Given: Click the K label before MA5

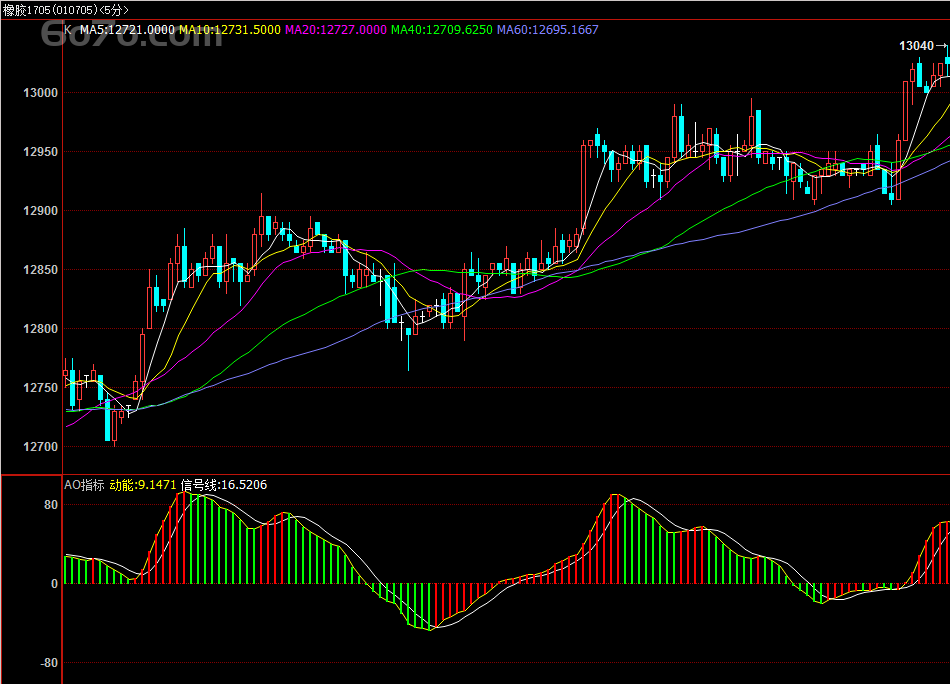Looking at the screenshot, I should click(68, 30).
